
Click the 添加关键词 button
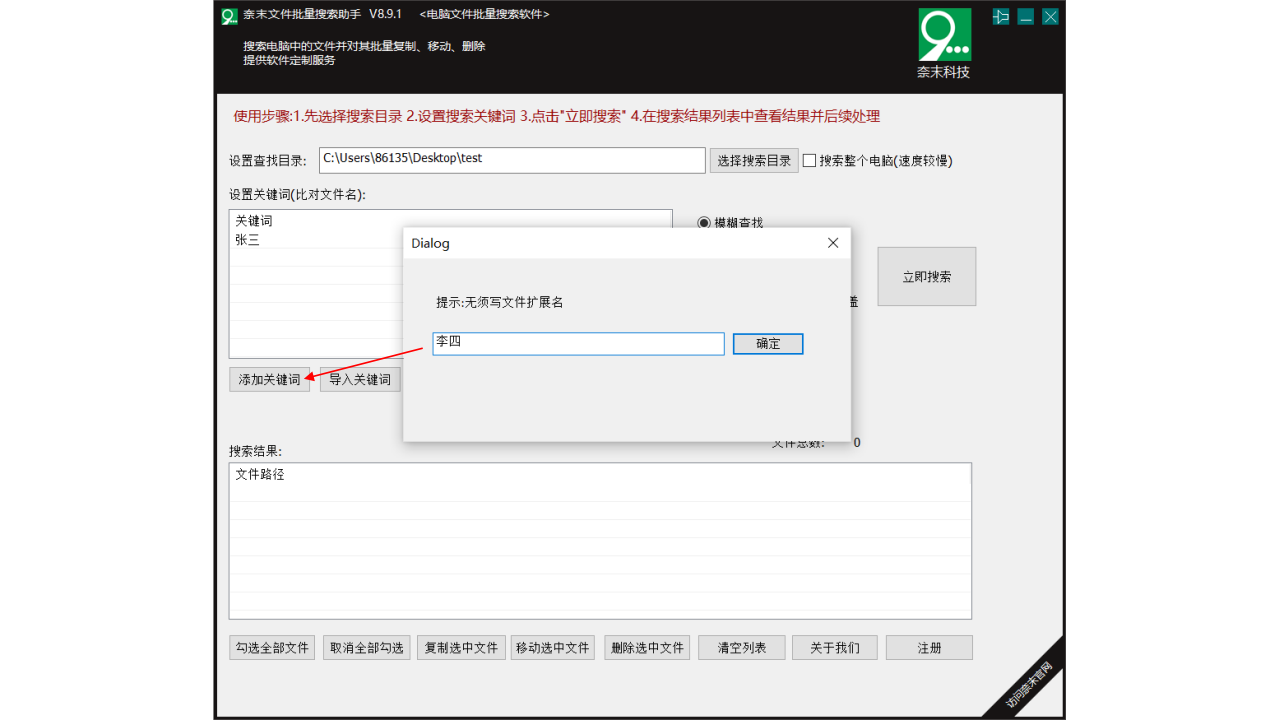(268, 378)
